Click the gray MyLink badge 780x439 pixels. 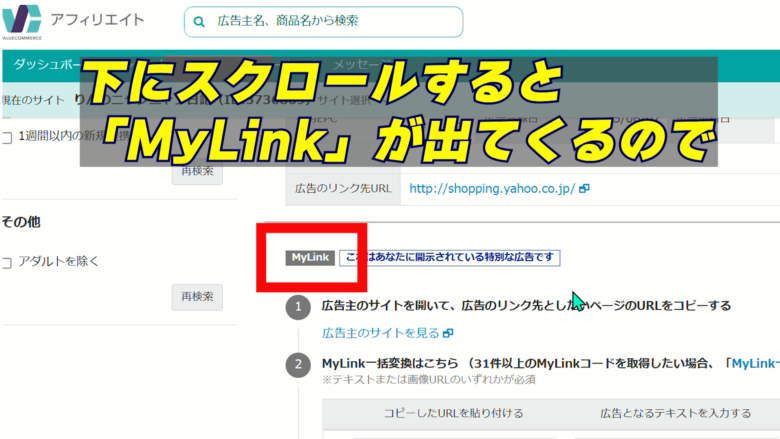(x=310, y=258)
